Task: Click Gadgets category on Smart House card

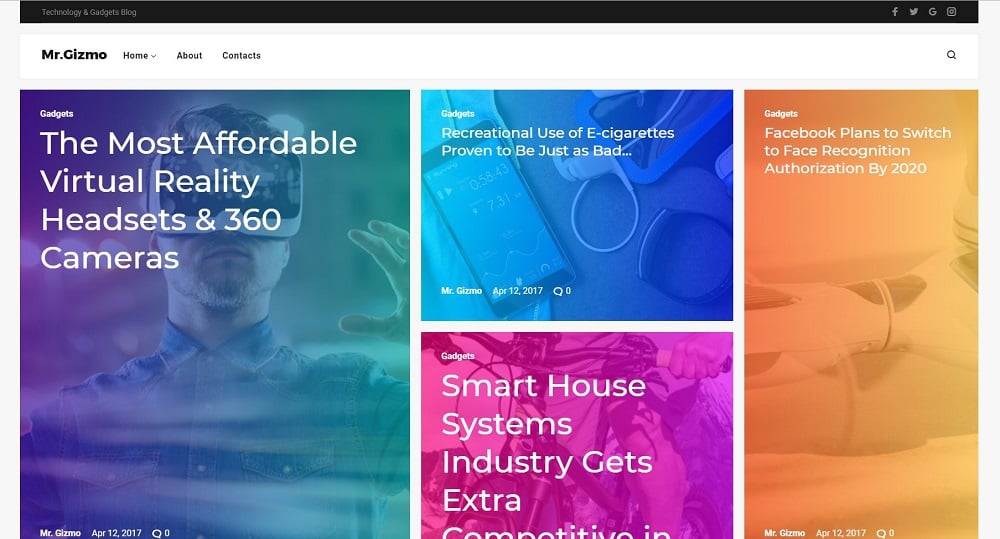Action: point(457,356)
